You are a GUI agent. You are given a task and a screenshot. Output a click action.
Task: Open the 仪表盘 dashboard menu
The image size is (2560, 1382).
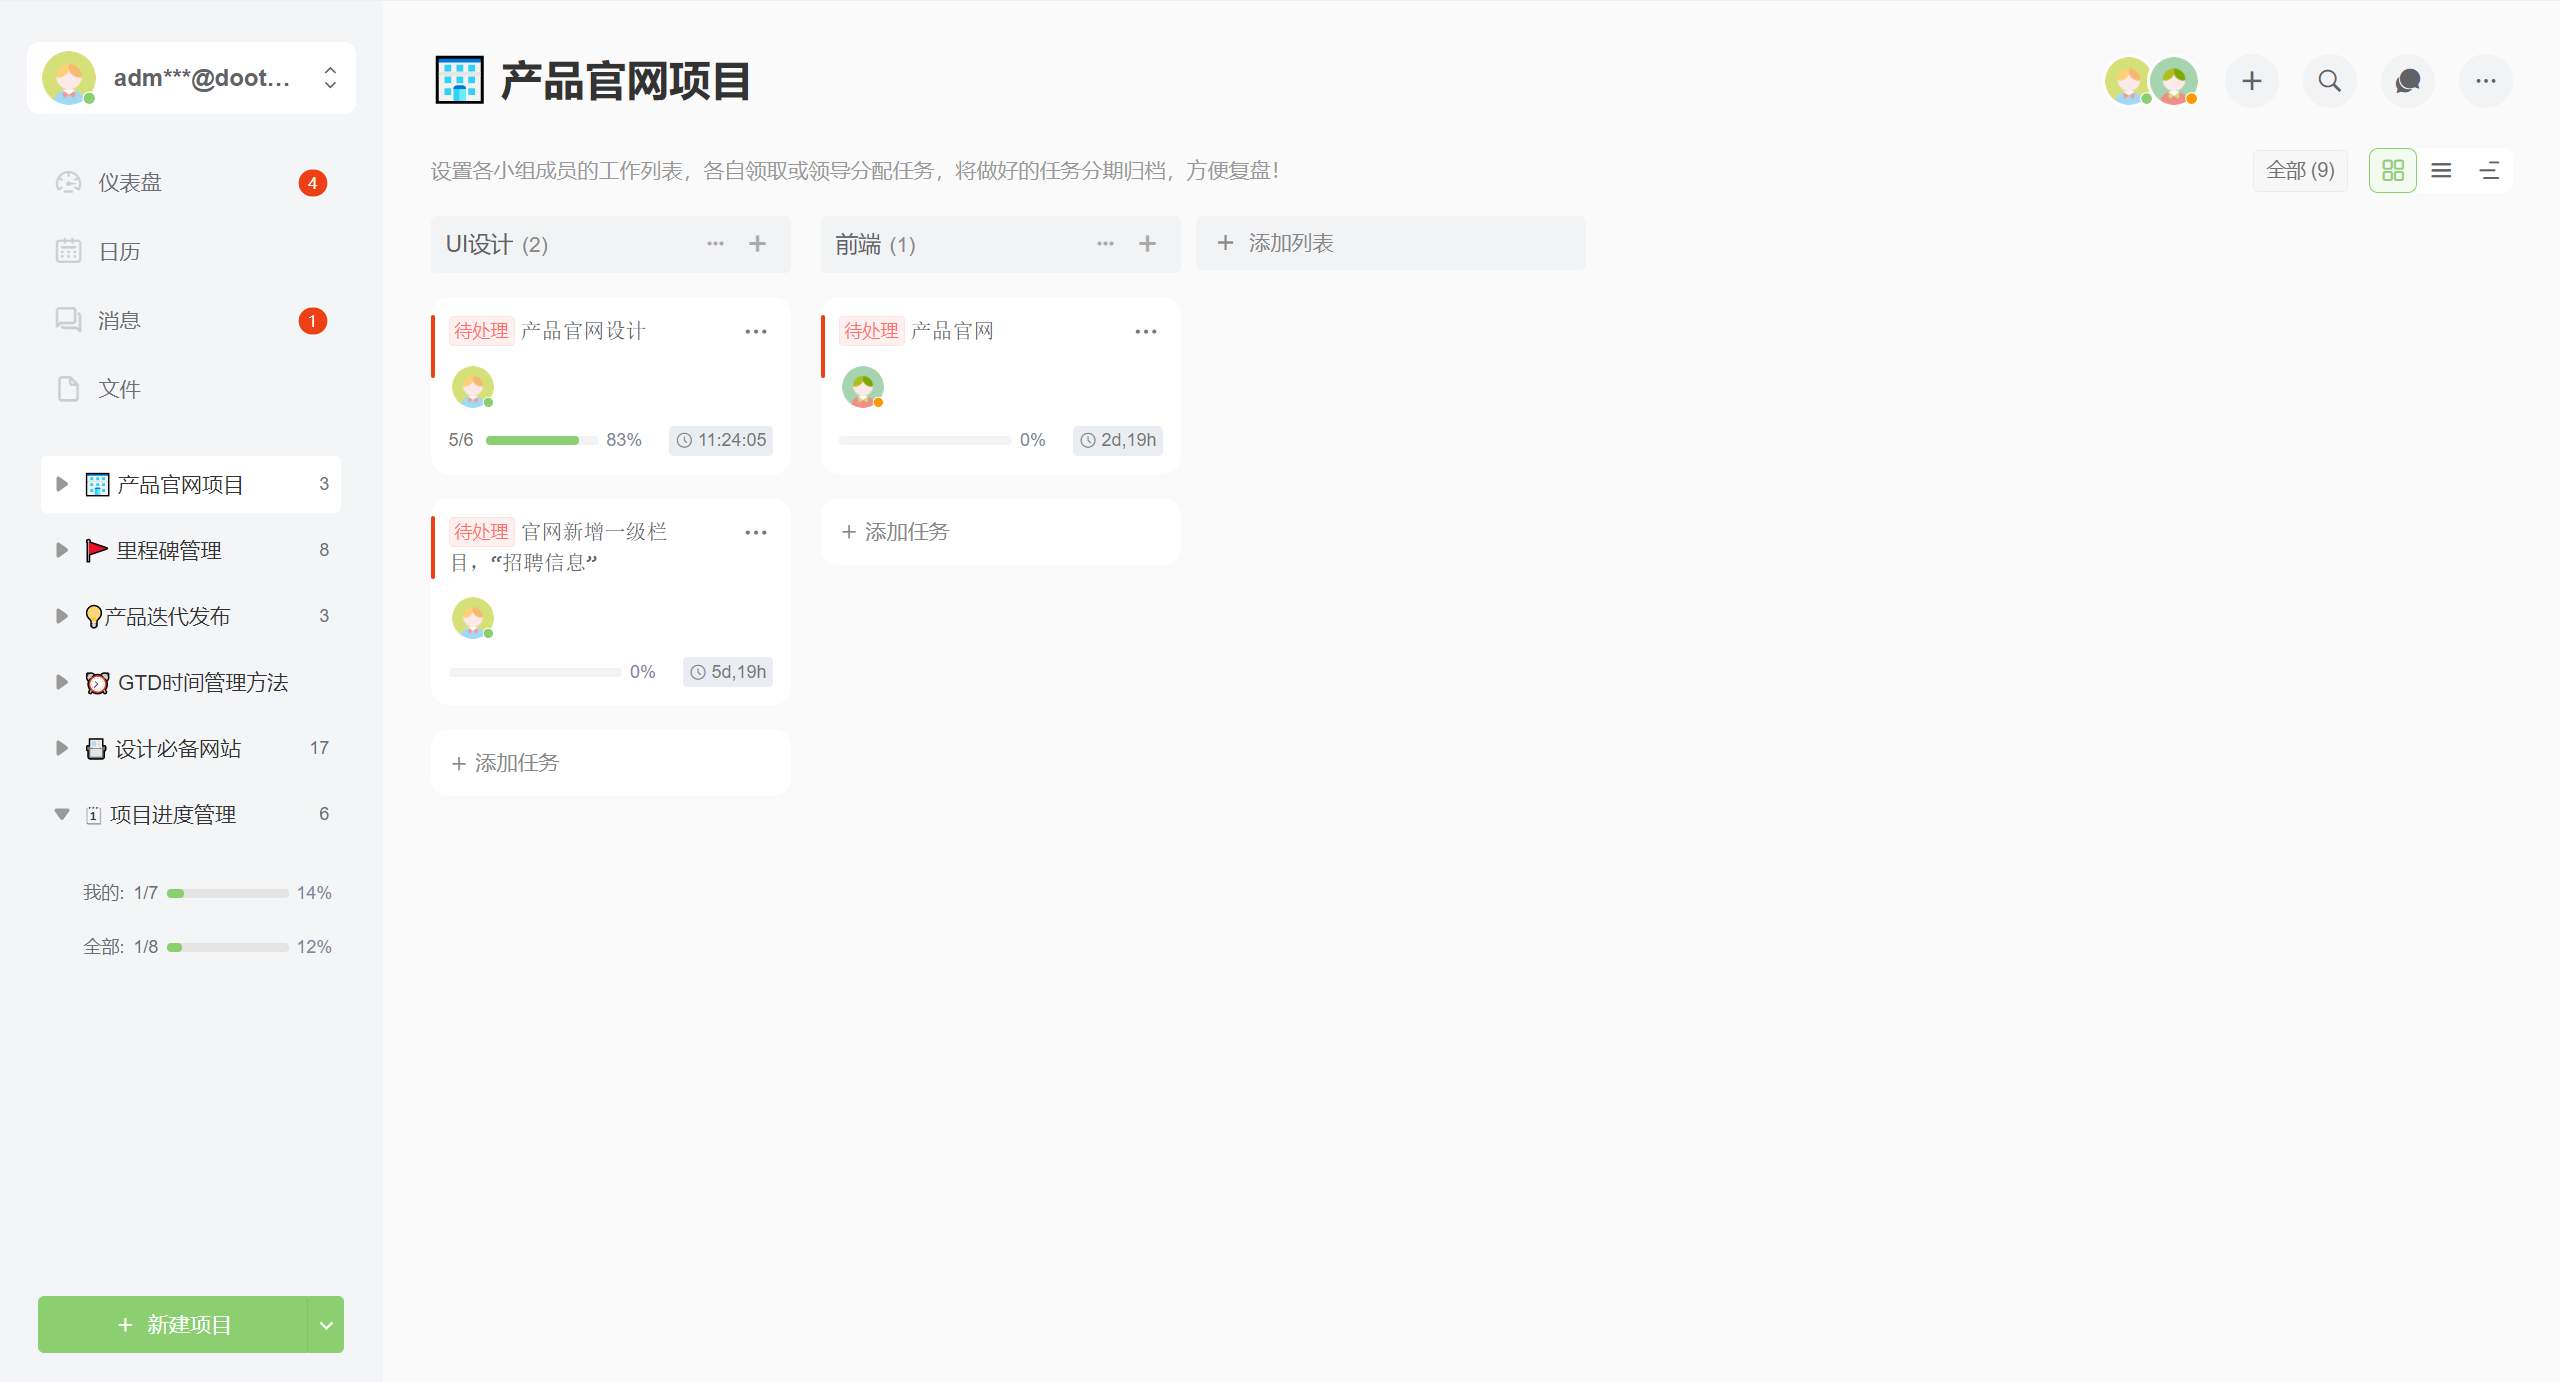click(130, 183)
